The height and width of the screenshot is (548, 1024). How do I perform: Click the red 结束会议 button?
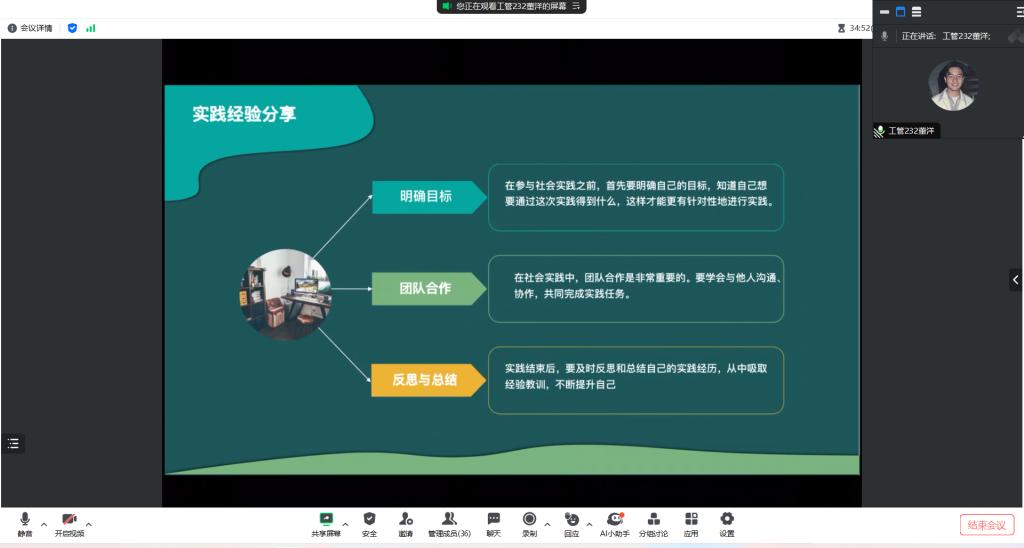987,525
